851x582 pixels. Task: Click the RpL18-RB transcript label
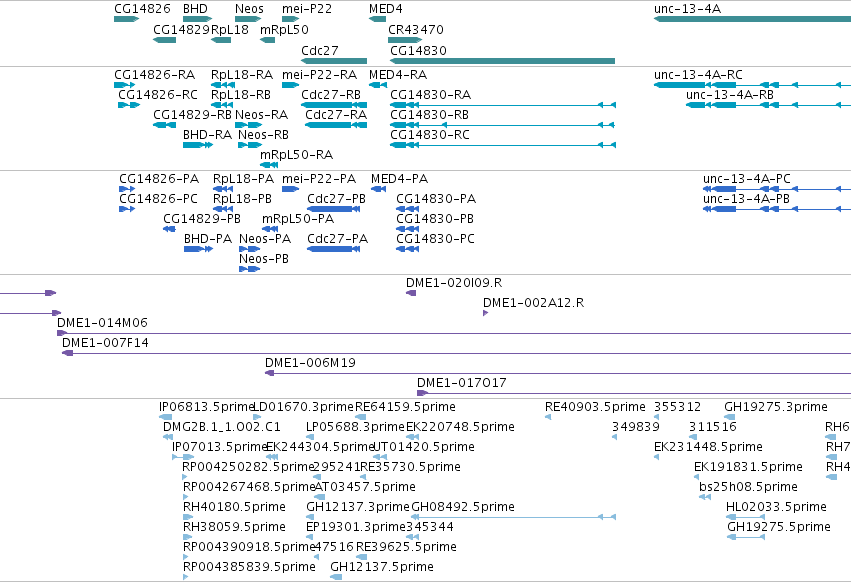(241, 94)
